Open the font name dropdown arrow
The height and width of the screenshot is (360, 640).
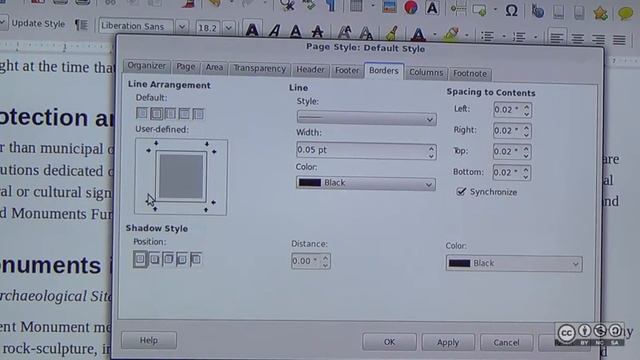[x=182, y=27]
